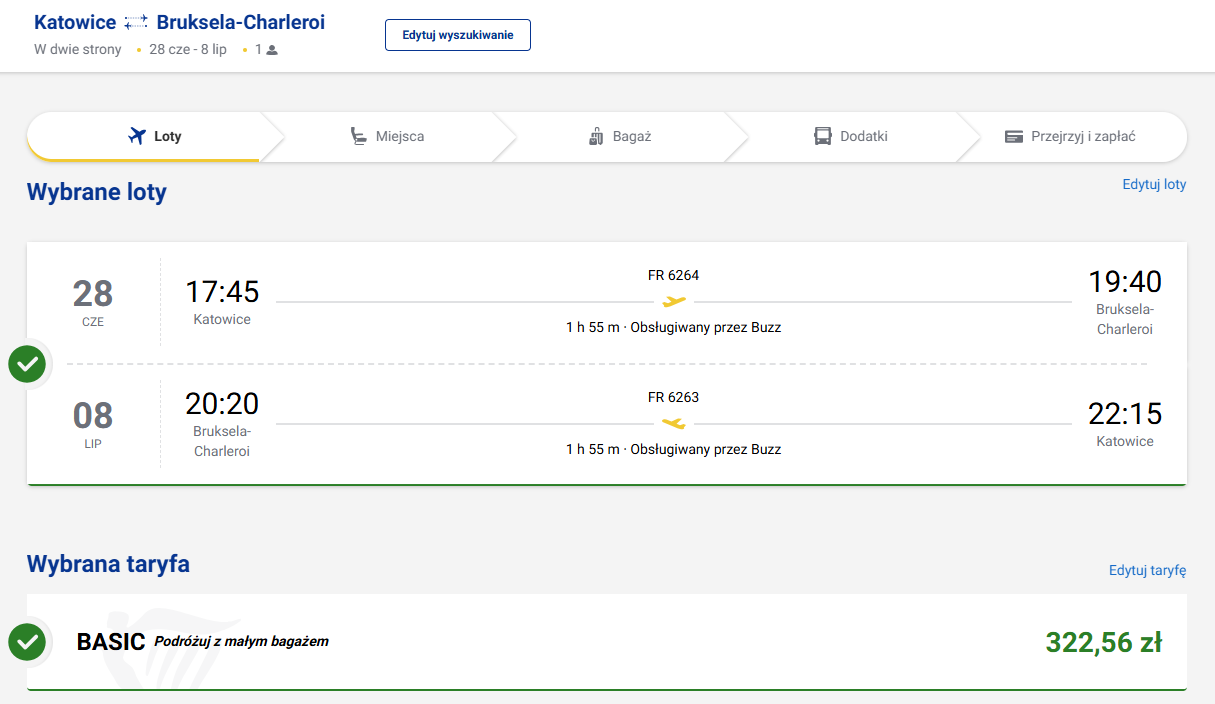Screen dimensions: 1215x704
Task: Click the Edytuj loty link
Action: tap(1154, 184)
